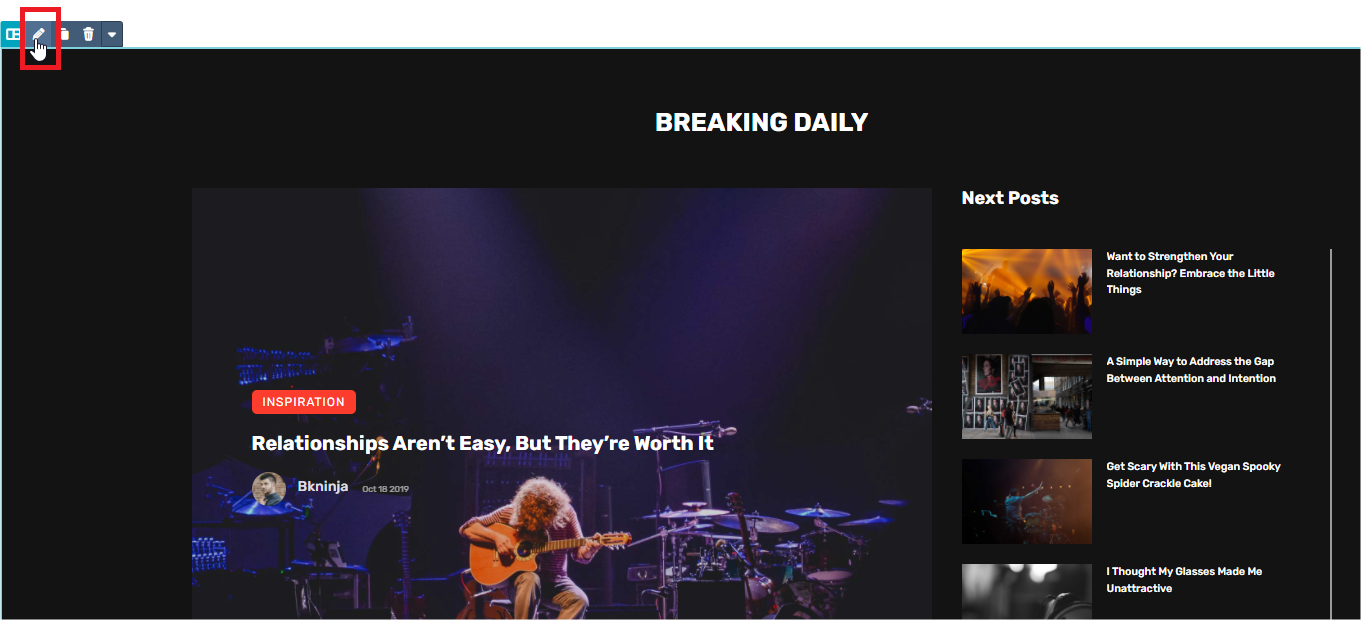
Task: Open the 'Relationships Aren't Easy' post title
Action: point(483,443)
